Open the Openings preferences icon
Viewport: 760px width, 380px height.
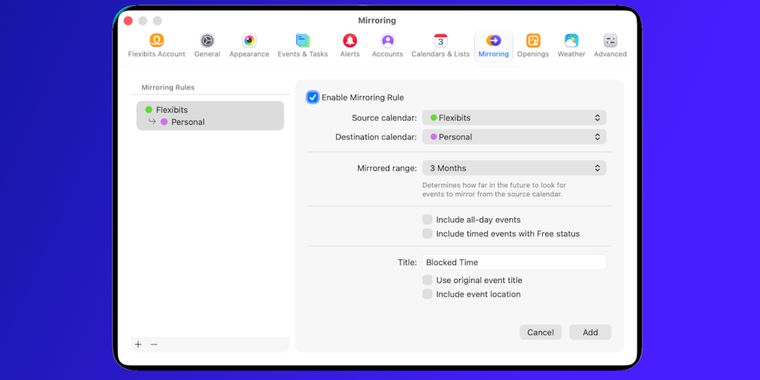point(533,40)
